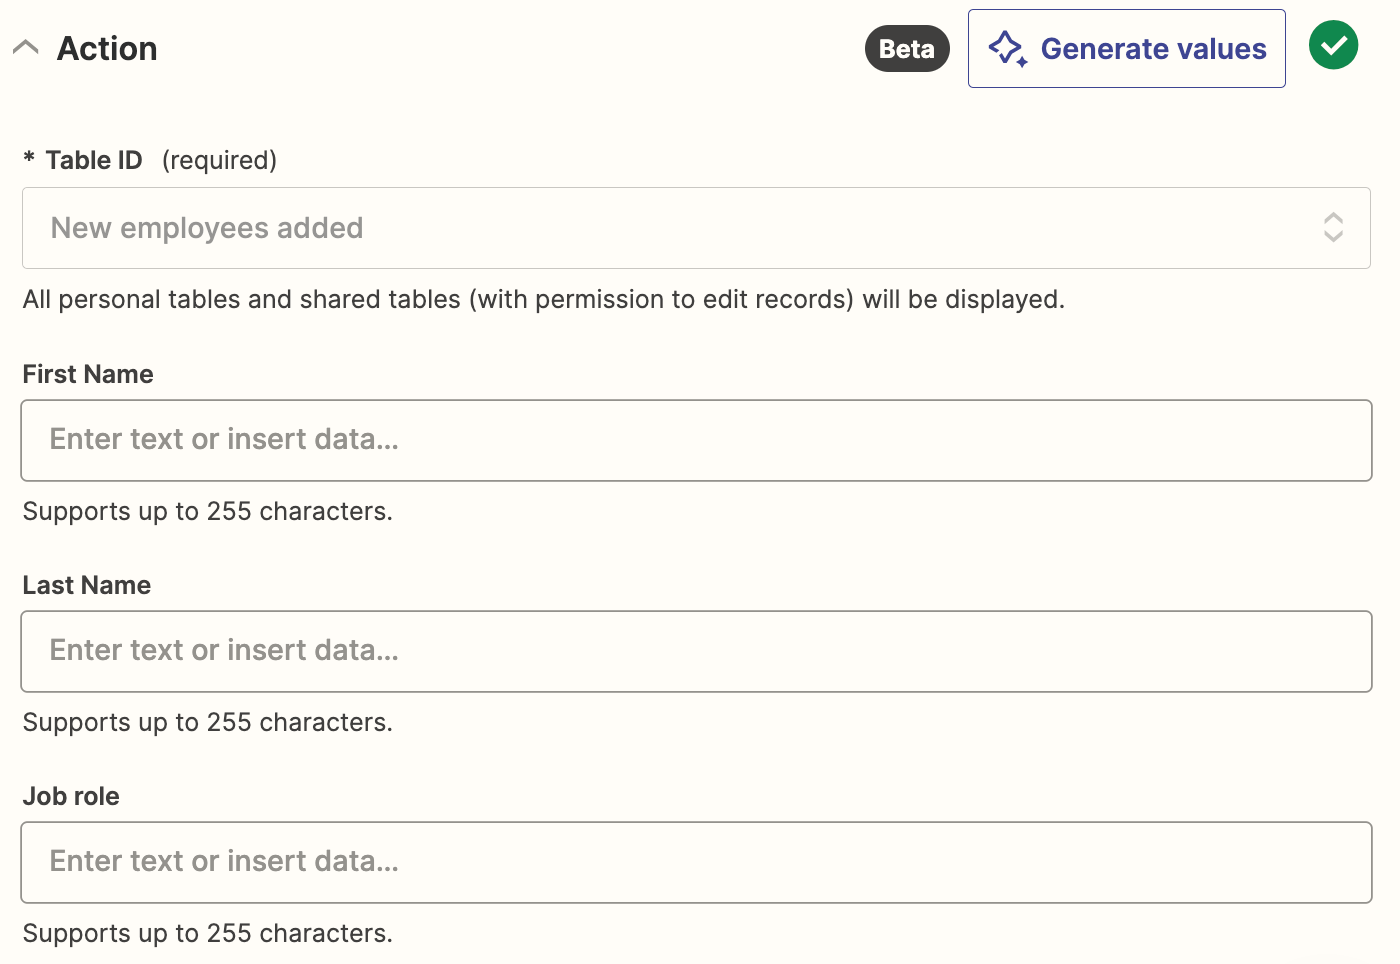This screenshot has width=1400, height=964.
Task: Click the Action section heading
Action: [107, 49]
